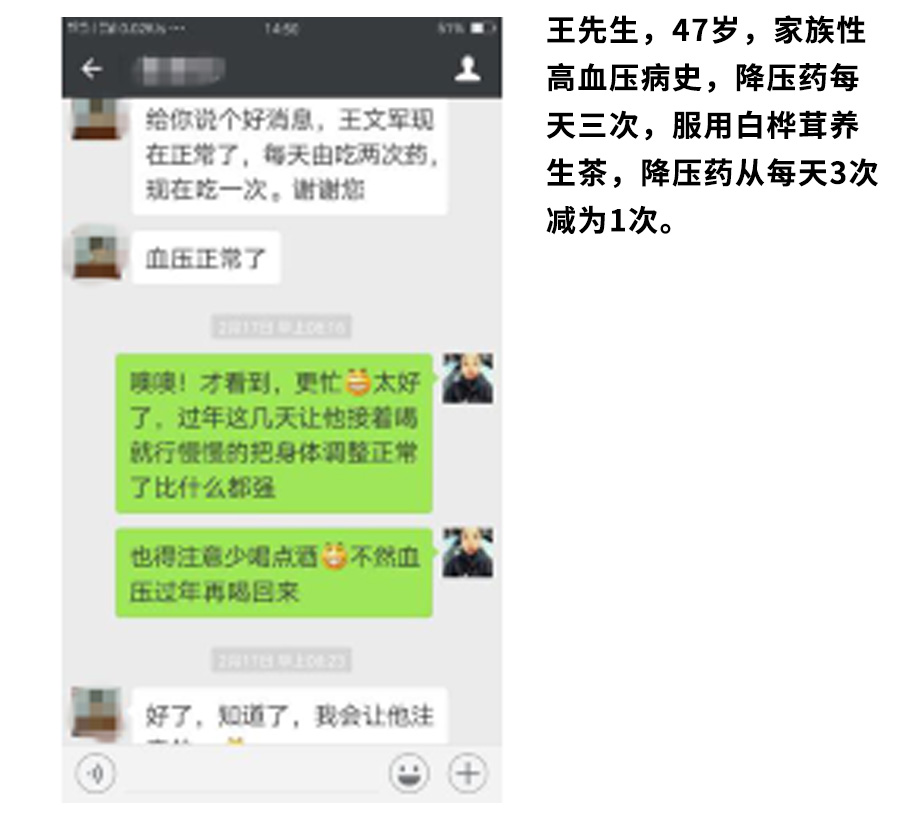Open the plus attachments menu
This screenshot has height=835, width=900.
tap(468, 774)
